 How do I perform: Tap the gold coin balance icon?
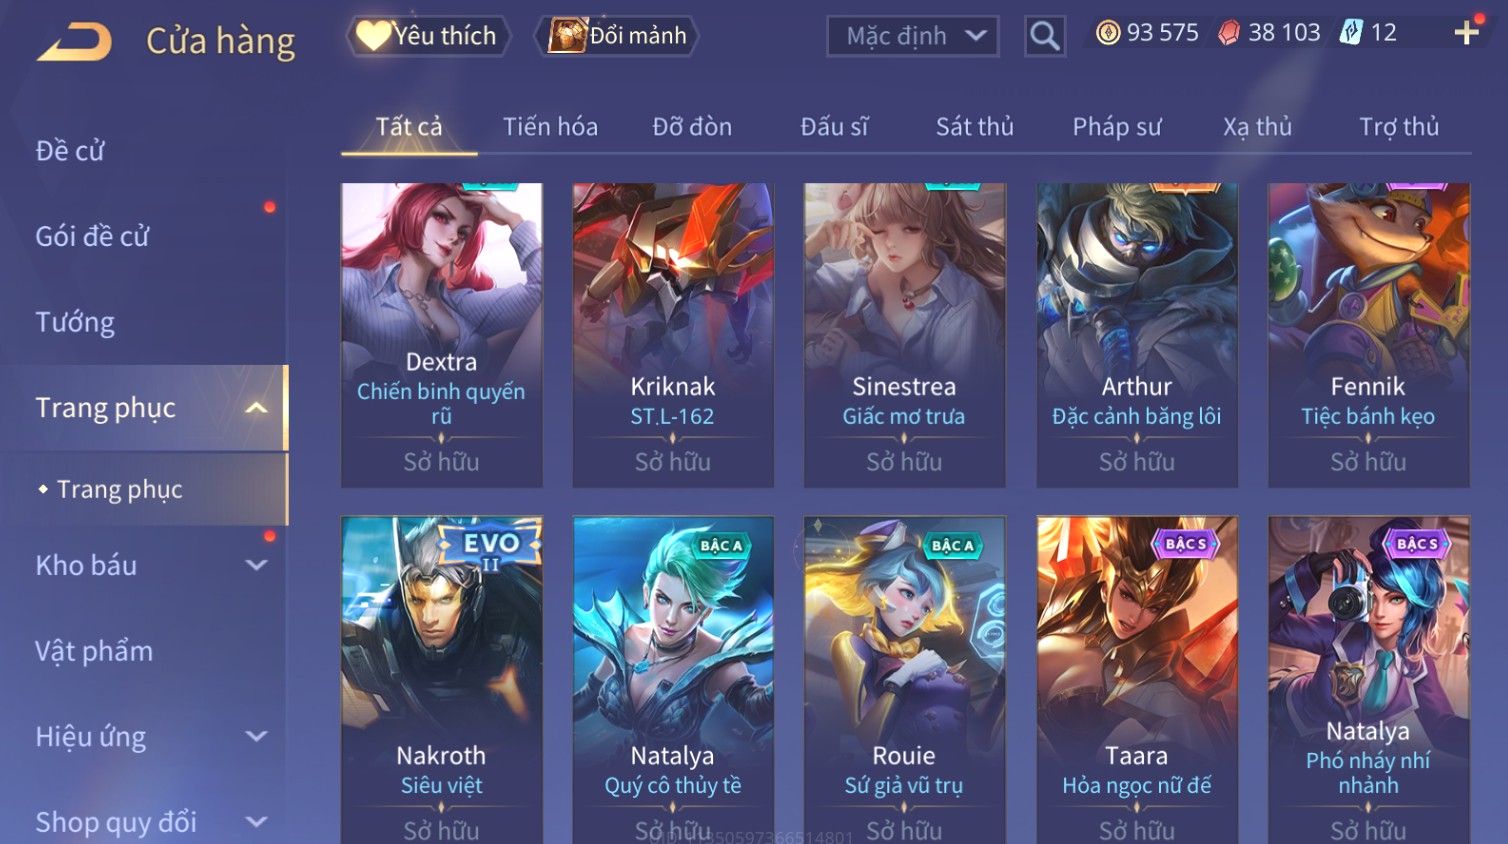point(1108,33)
